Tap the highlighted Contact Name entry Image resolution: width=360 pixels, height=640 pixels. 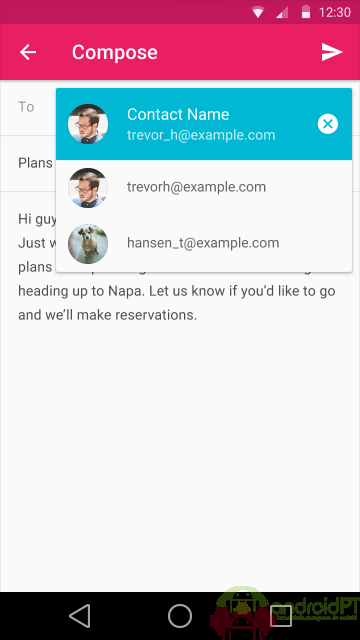tap(204, 124)
